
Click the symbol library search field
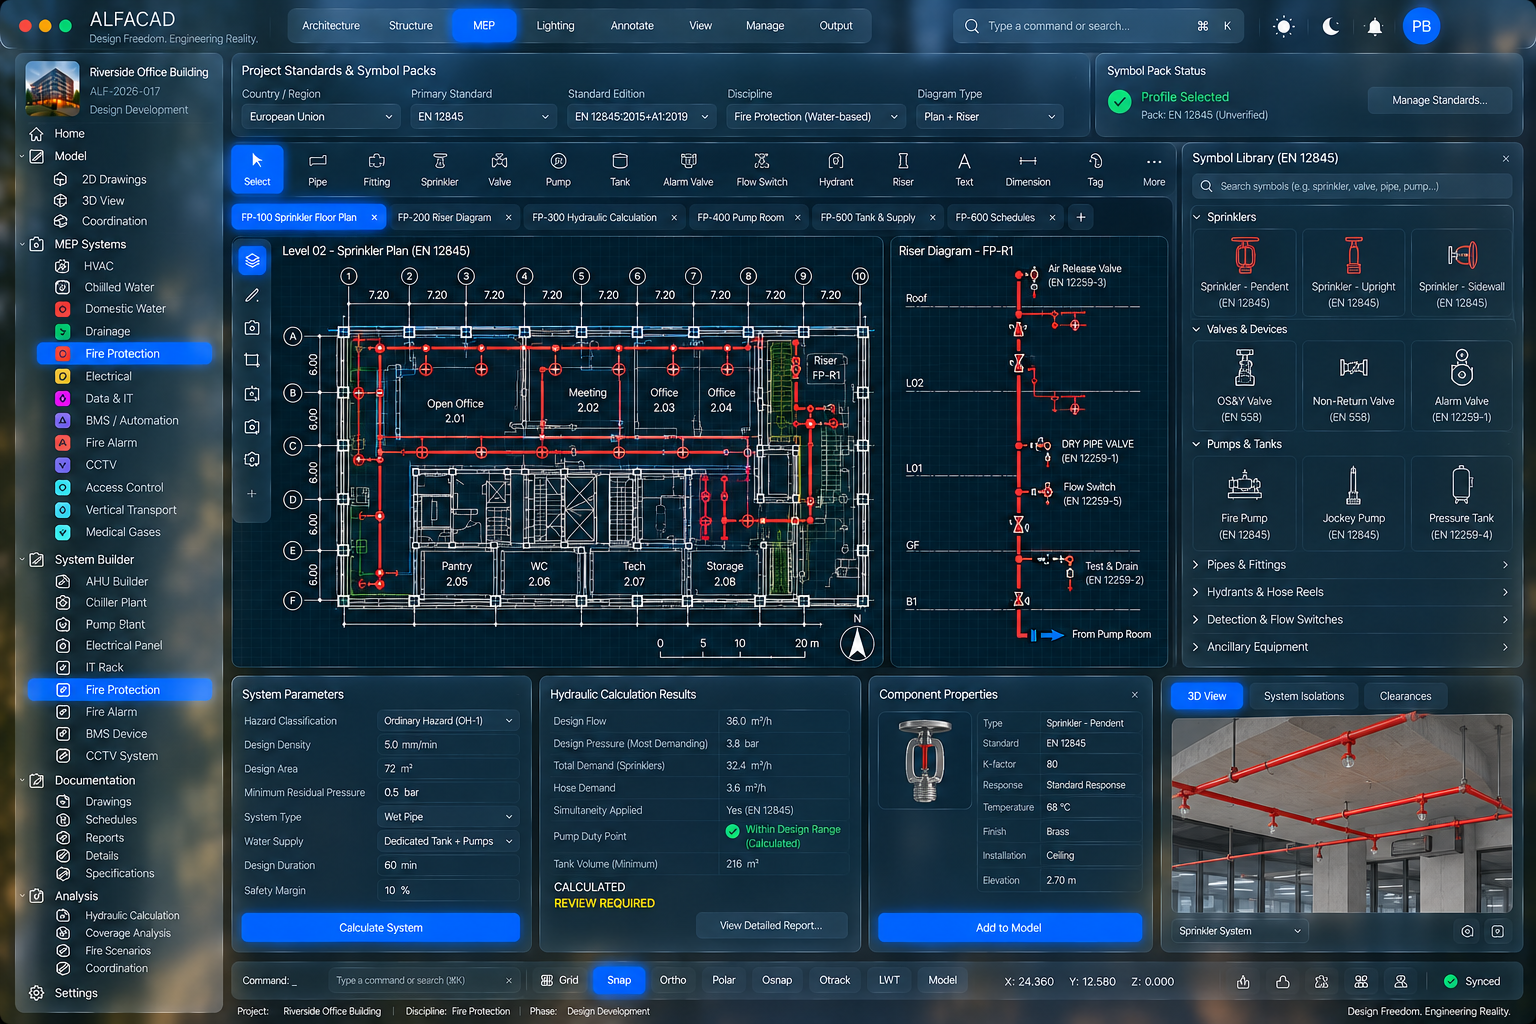(1351, 186)
